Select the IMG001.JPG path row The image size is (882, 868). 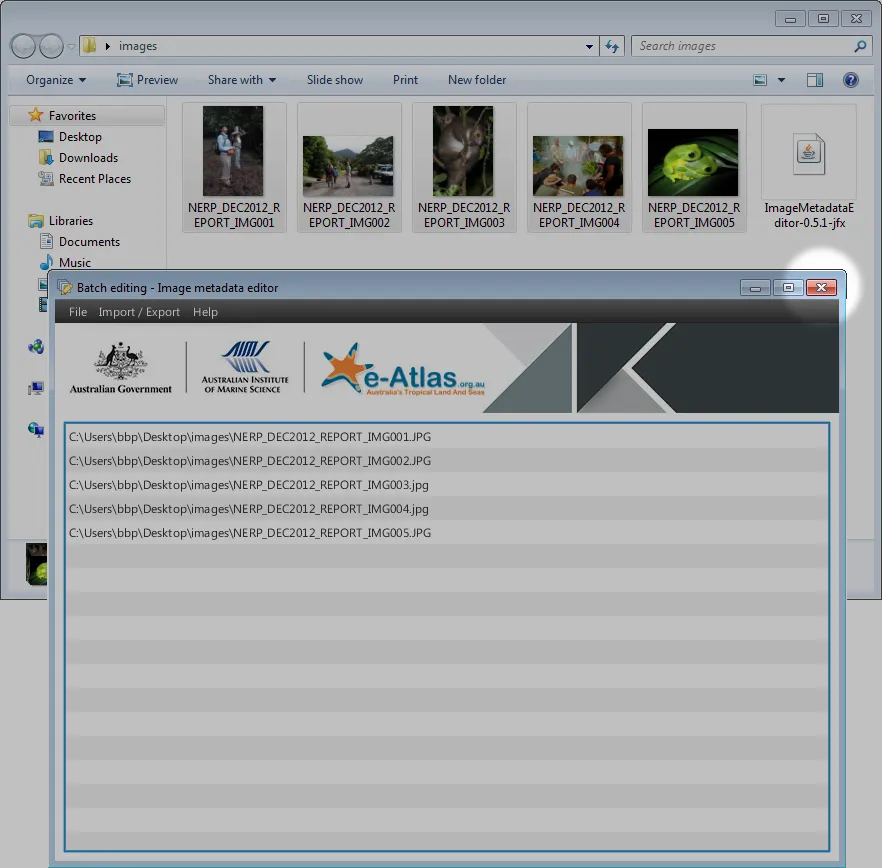(x=447, y=437)
